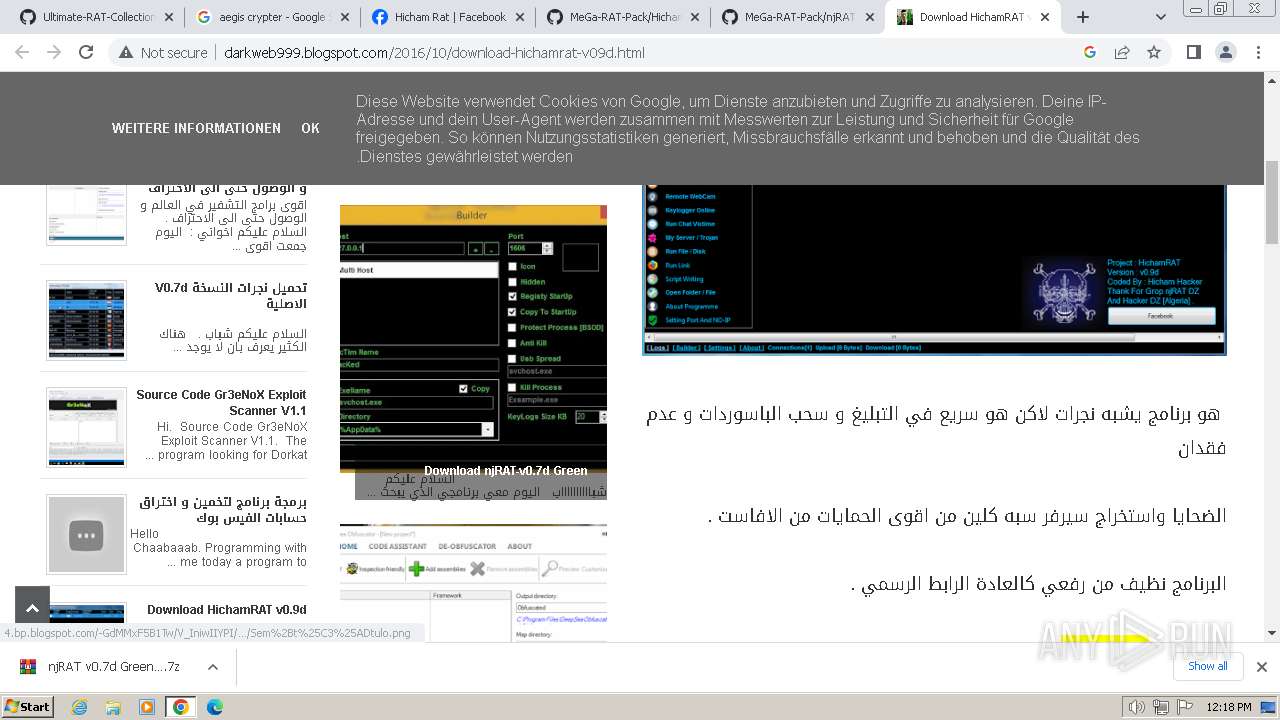Open Windows Start menu
Viewport: 1280px width, 720px height.
(27, 706)
